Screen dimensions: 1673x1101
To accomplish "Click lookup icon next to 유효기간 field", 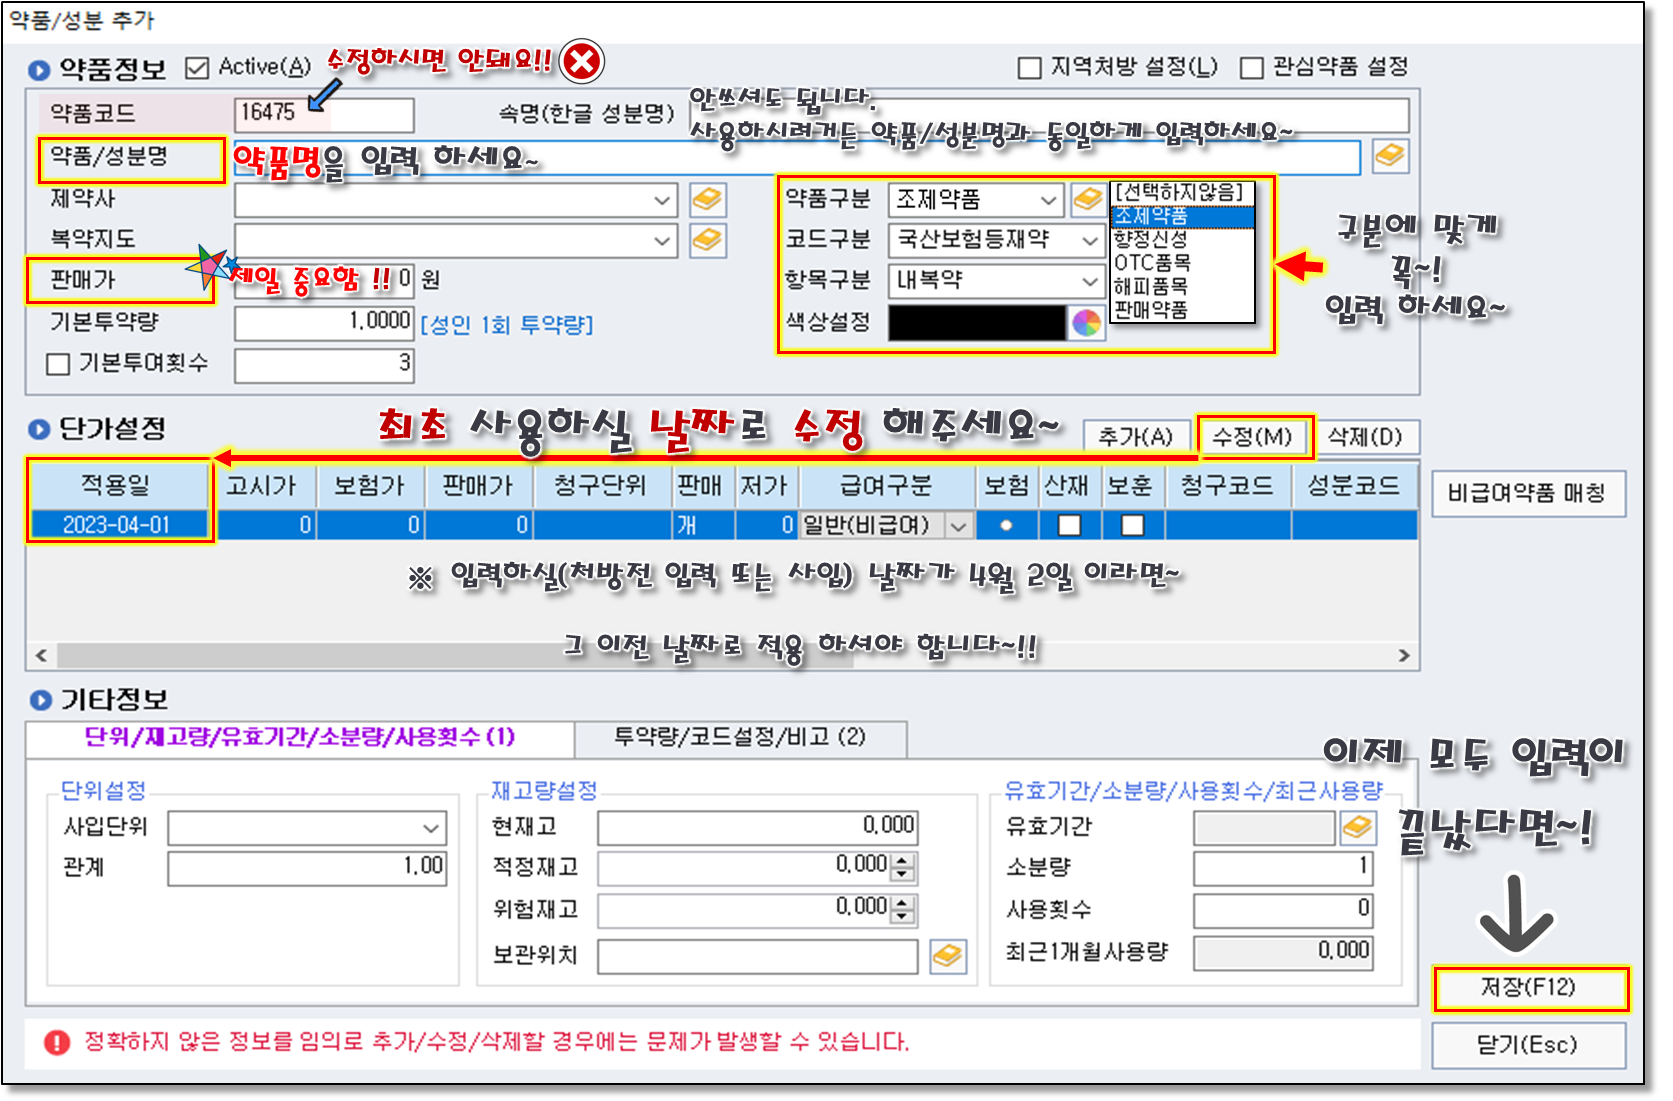I will 1357,827.
